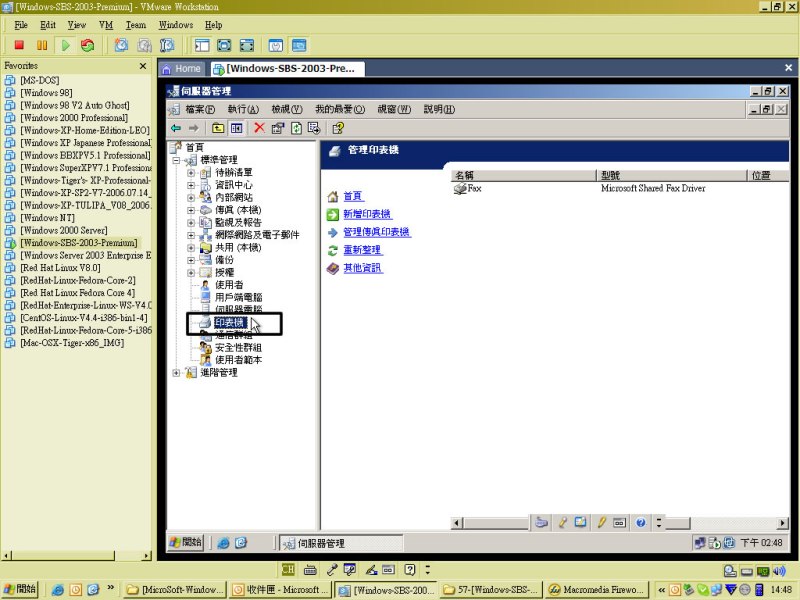The width and height of the screenshot is (800, 600).
Task: Close the Favorites panel
Action: tap(143, 66)
